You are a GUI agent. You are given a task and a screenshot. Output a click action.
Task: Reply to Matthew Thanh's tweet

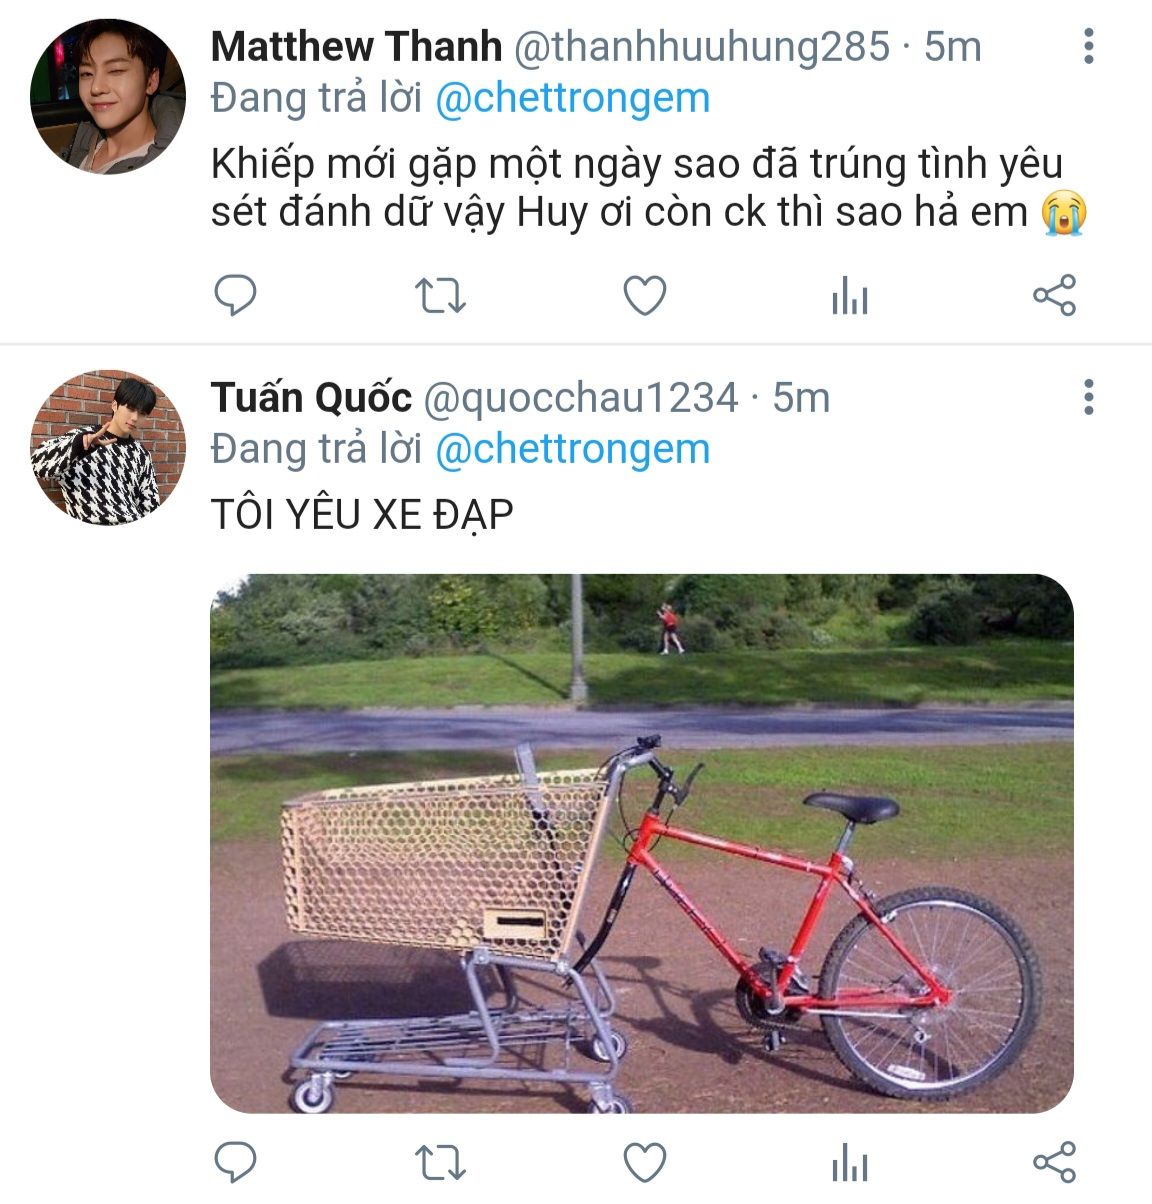click(236, 296)
